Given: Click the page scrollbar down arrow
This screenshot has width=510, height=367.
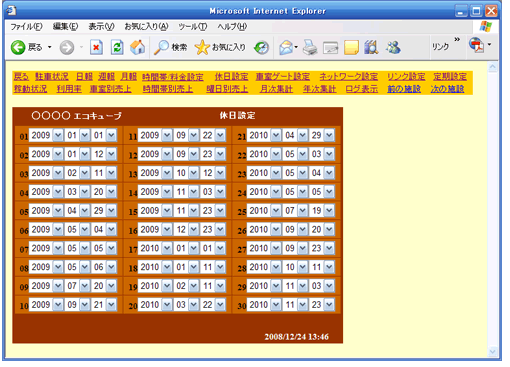Looking at the screenshot, I should coord(493,351).
